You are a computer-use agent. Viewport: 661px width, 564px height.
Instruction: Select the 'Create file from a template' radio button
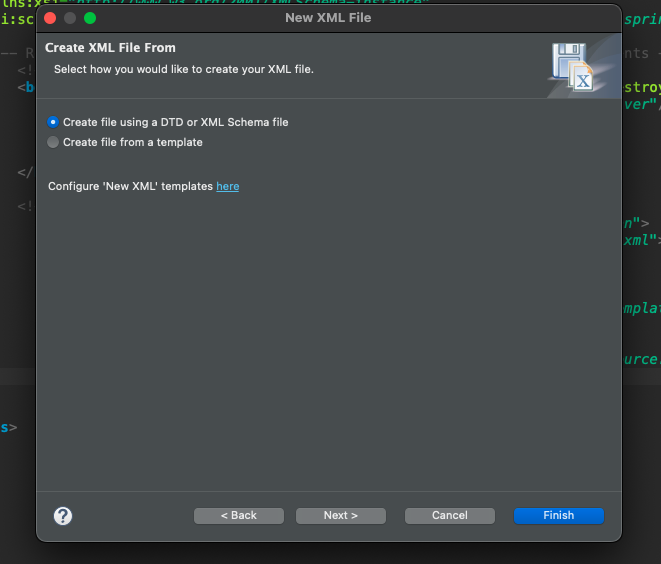pos(53,142)
